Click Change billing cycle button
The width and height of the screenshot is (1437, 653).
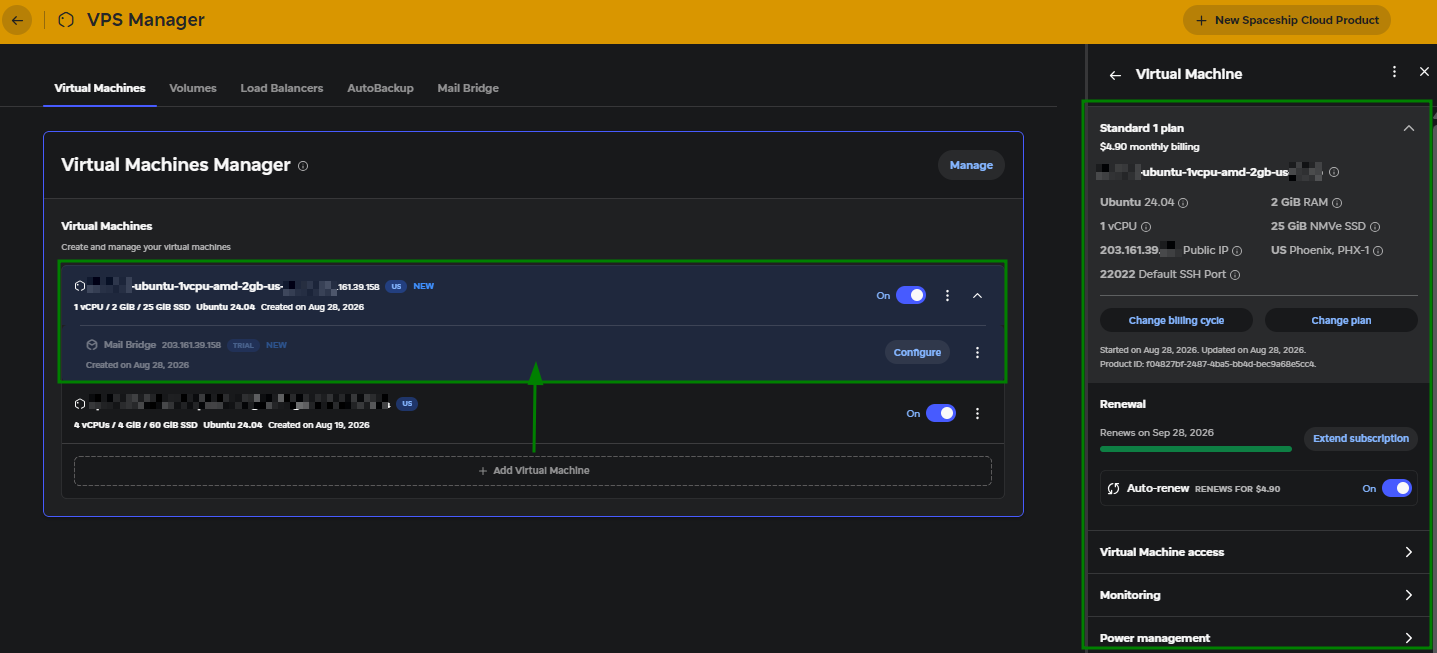coord(1176,320)
